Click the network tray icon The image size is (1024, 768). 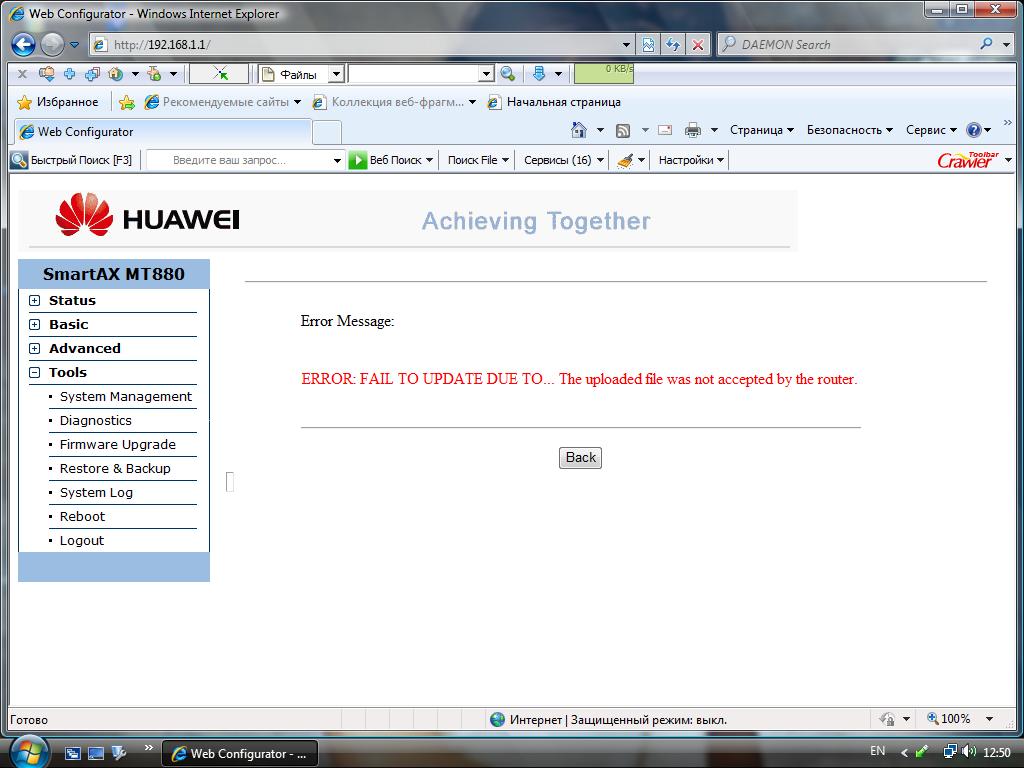951,752
